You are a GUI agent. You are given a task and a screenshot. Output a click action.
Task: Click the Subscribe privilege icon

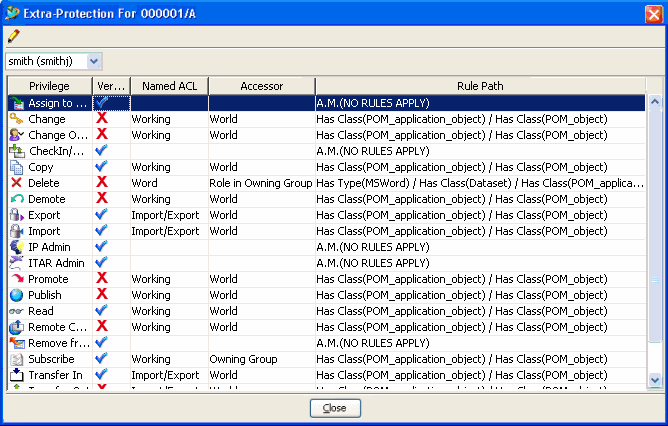pos(16,359)
